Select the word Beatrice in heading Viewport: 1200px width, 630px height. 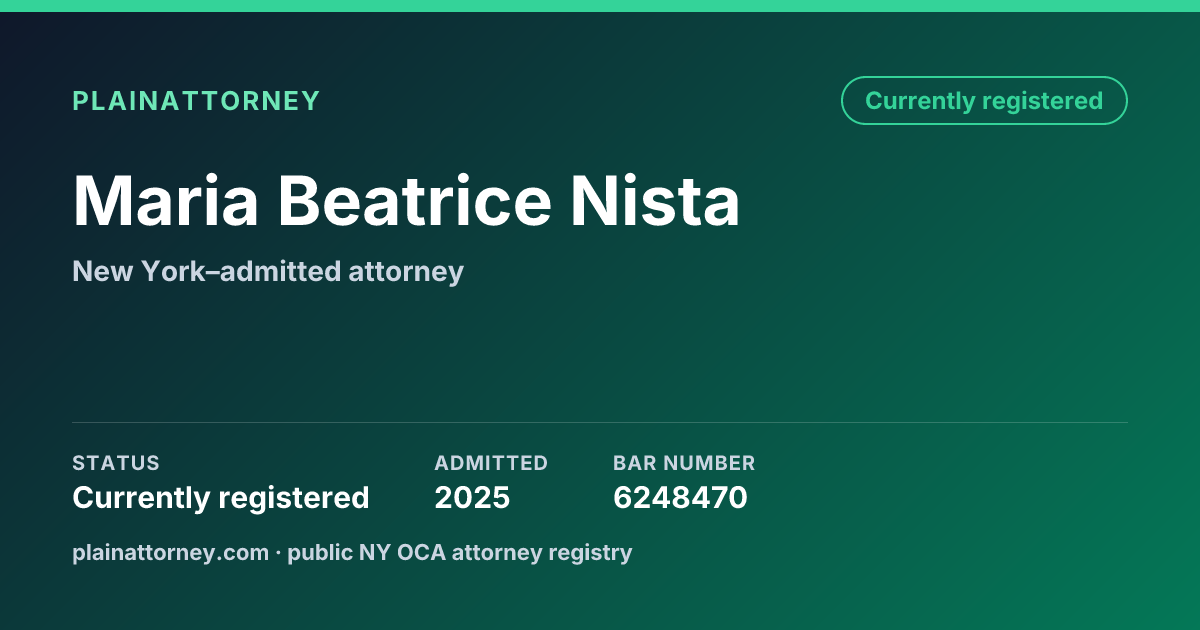click(x=414, y=201)
